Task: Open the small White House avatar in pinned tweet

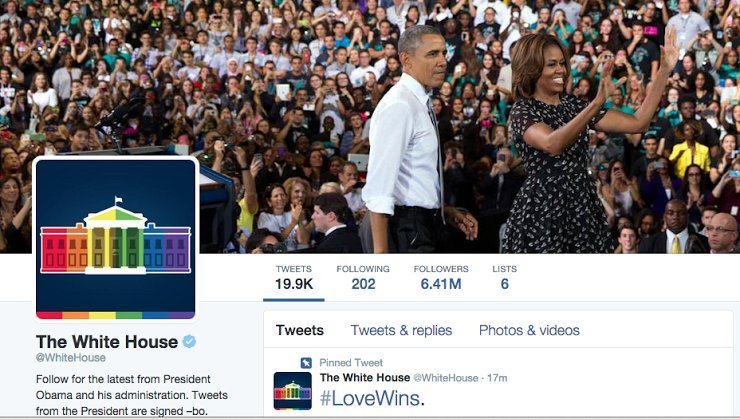Action: 293,391
